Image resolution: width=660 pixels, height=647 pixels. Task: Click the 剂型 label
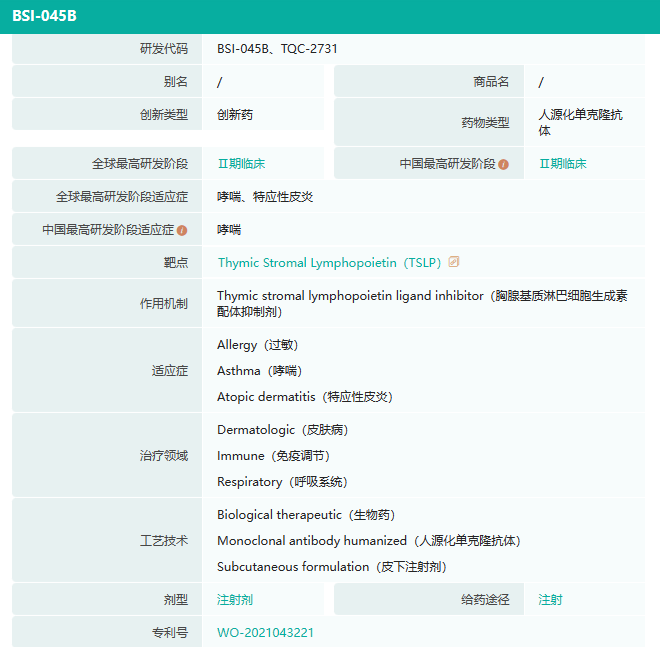tap(176, 599)
